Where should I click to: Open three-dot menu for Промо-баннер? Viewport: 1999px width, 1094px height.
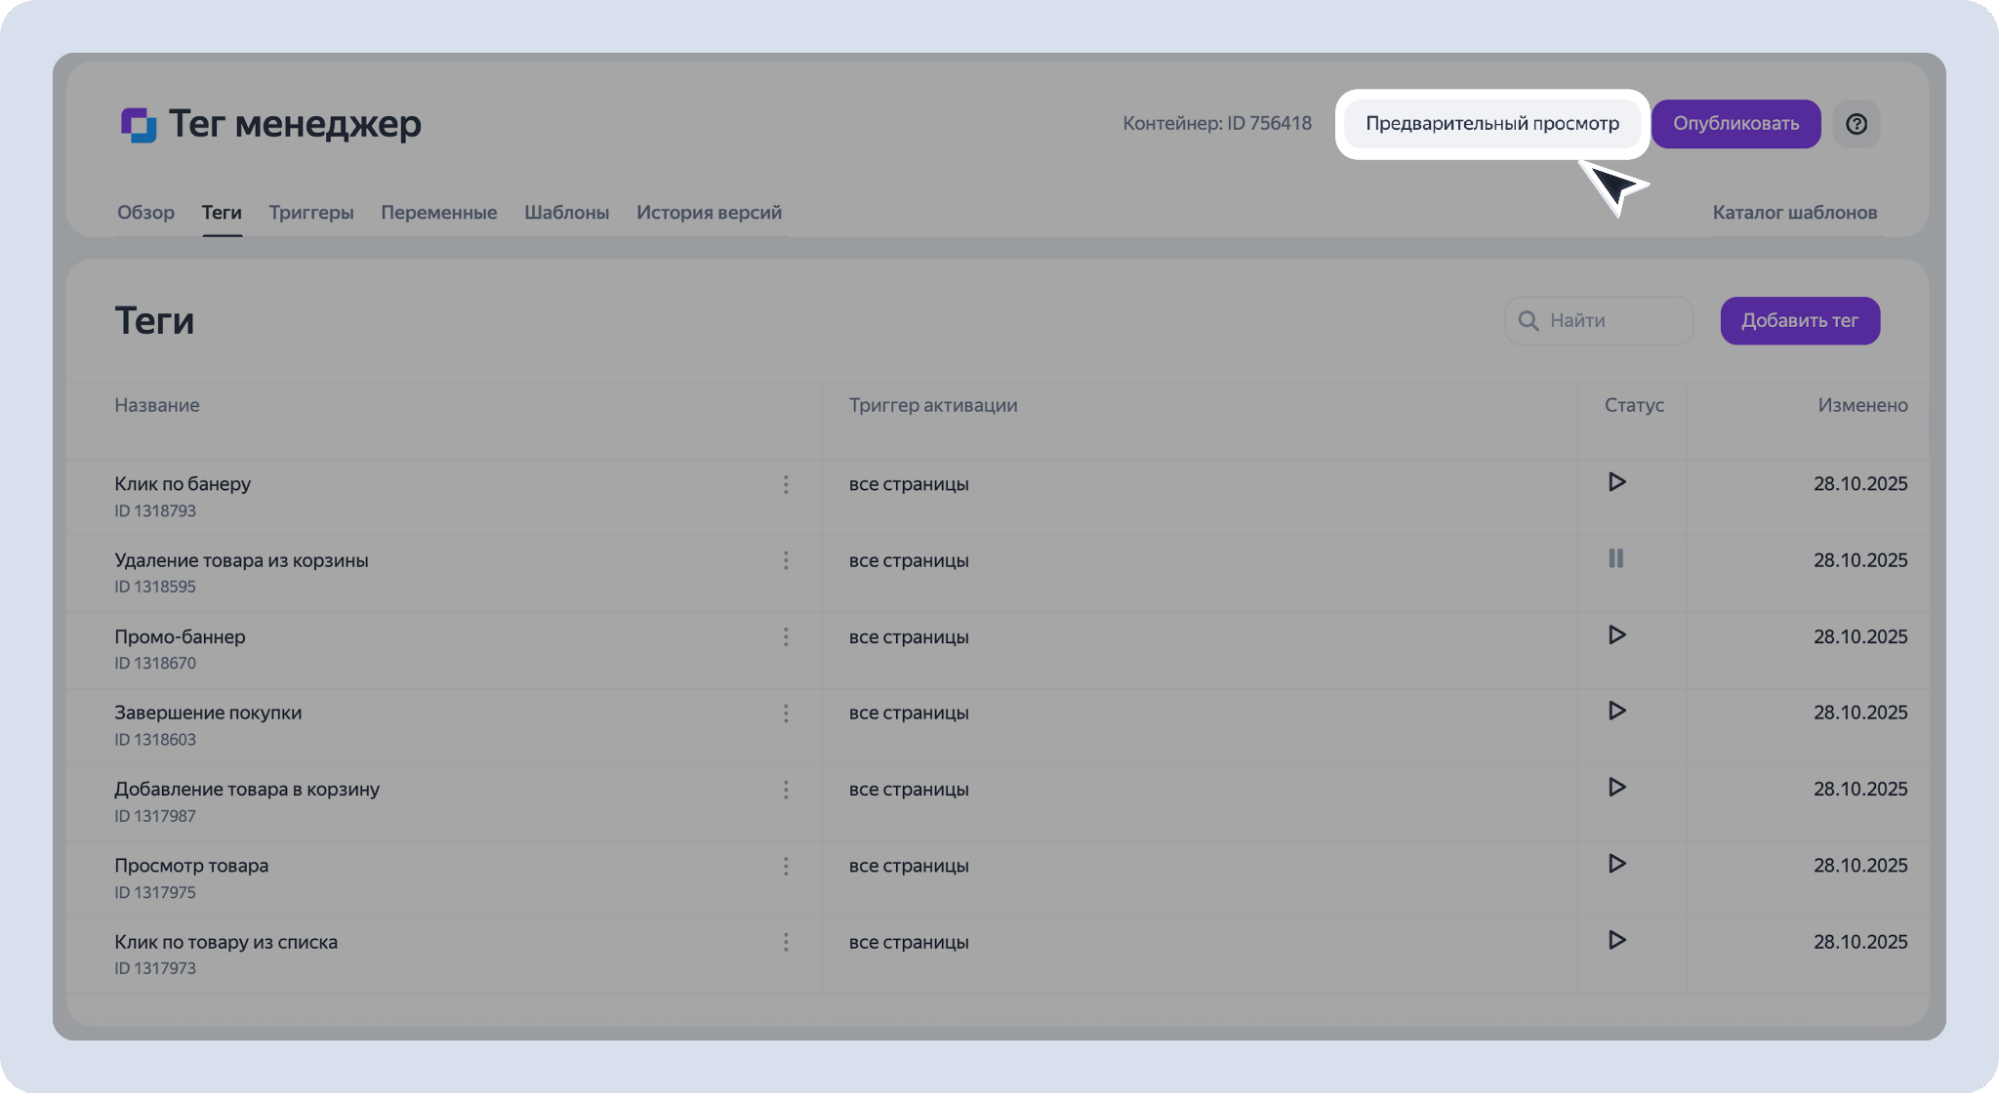click(786, 637)
